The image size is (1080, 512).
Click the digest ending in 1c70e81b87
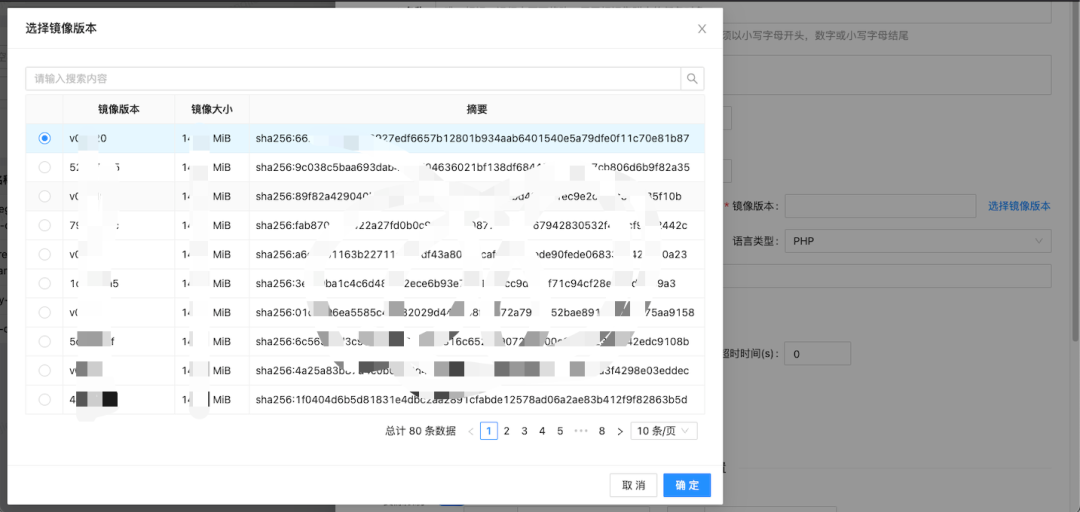472,139
